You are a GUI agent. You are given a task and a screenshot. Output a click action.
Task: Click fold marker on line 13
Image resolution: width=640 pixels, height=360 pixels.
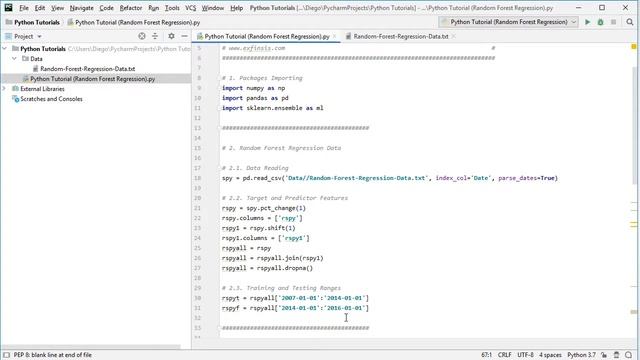pos(219,128)
